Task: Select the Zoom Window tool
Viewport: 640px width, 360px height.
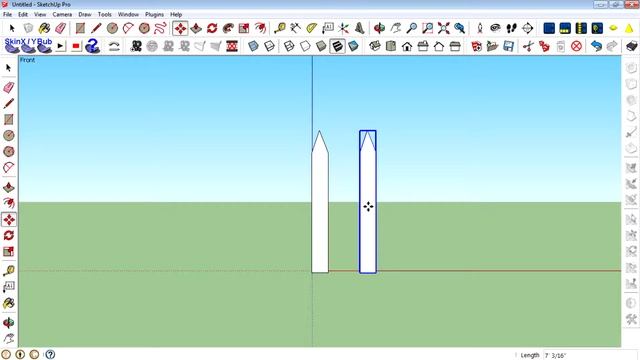Action: pos(427,28)
